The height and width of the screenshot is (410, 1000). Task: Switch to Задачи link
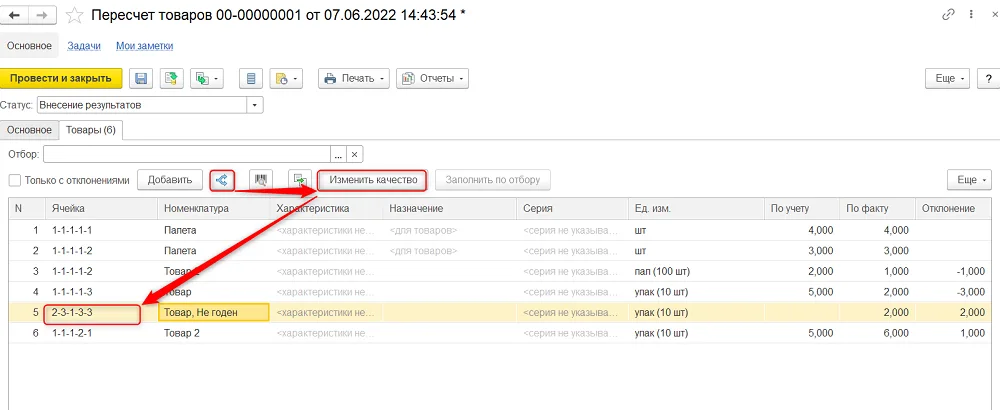click(x=84, y=46)
